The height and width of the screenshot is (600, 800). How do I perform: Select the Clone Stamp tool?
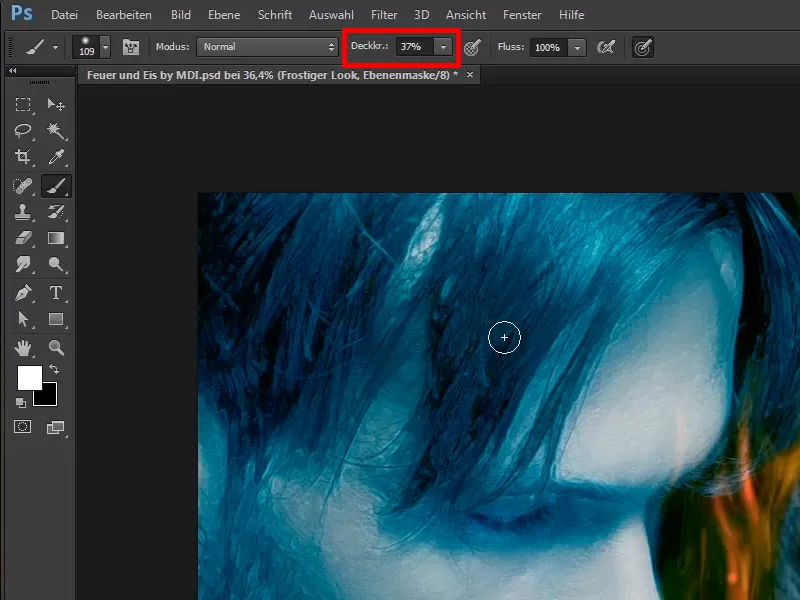tap(22, 212)
